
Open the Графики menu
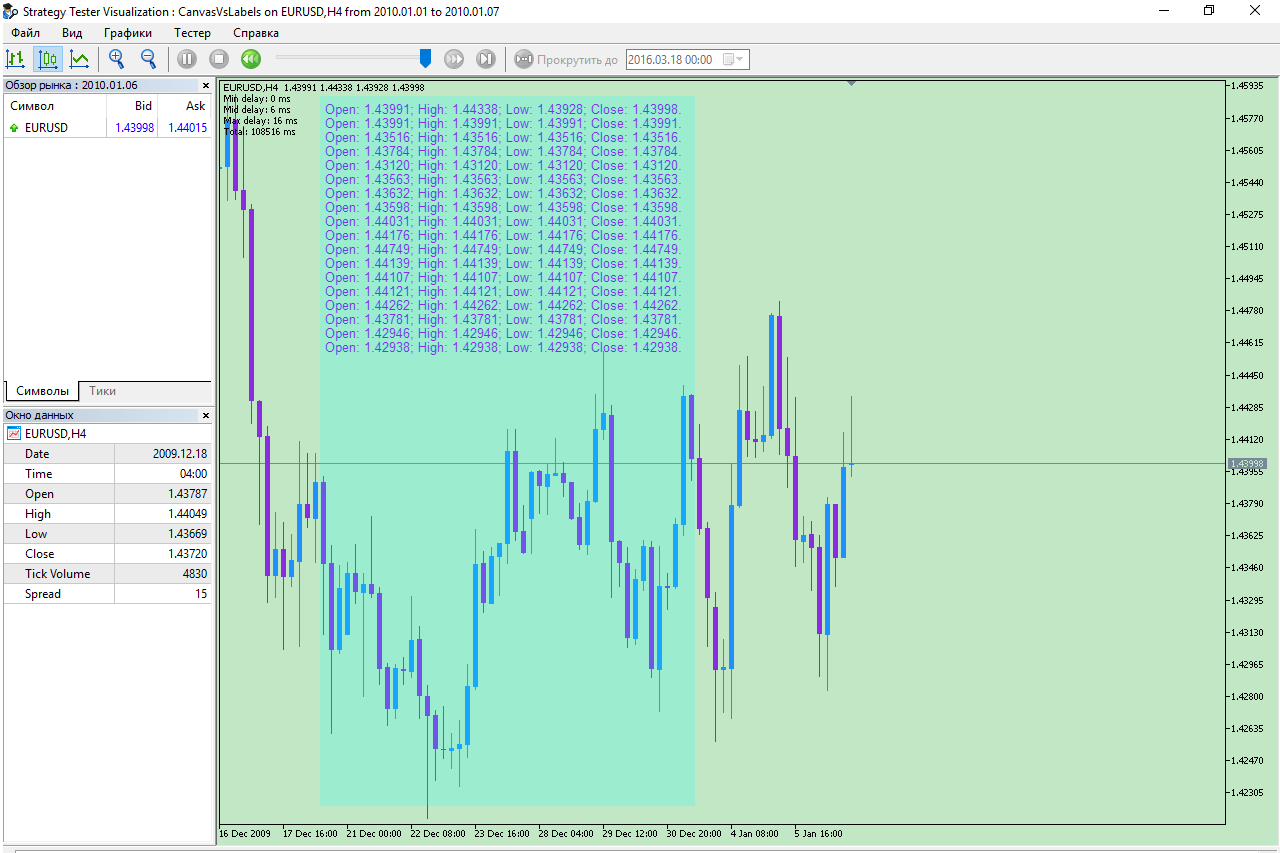point(128,33)
